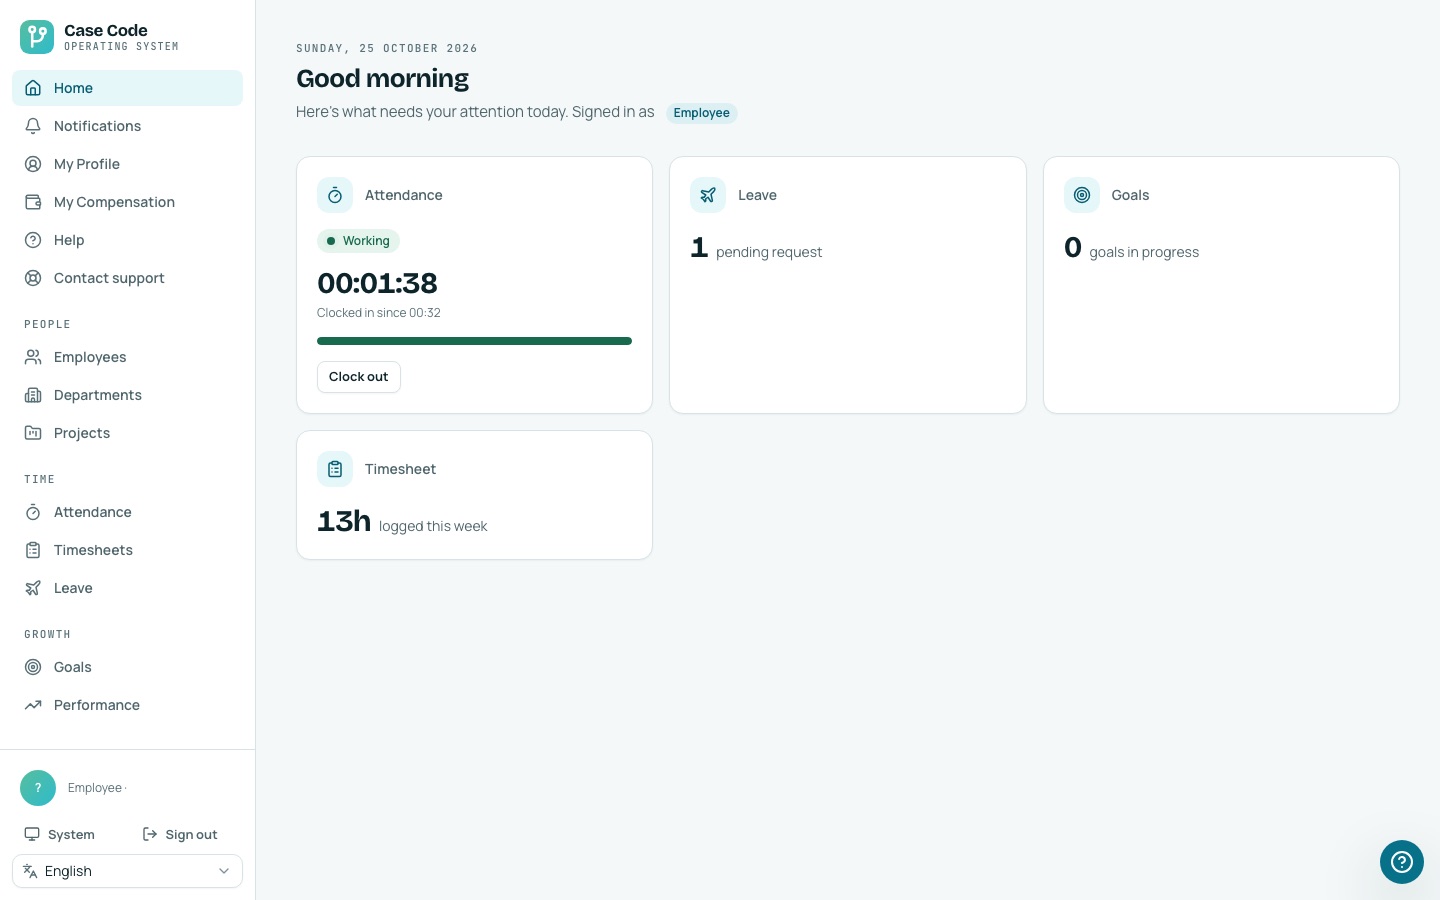Screen dimensions: 1440x900
Task: Open the Performance menu item
Action: coord(127,705)
